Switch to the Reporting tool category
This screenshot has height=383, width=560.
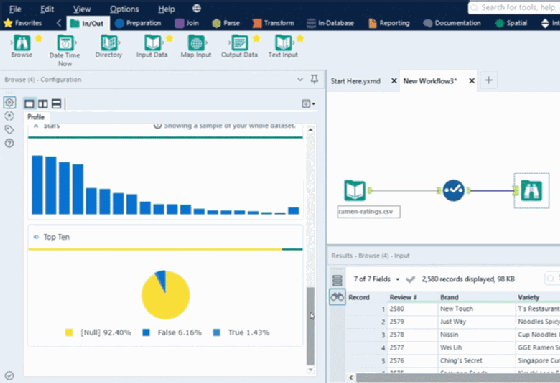tap(389, 23)
